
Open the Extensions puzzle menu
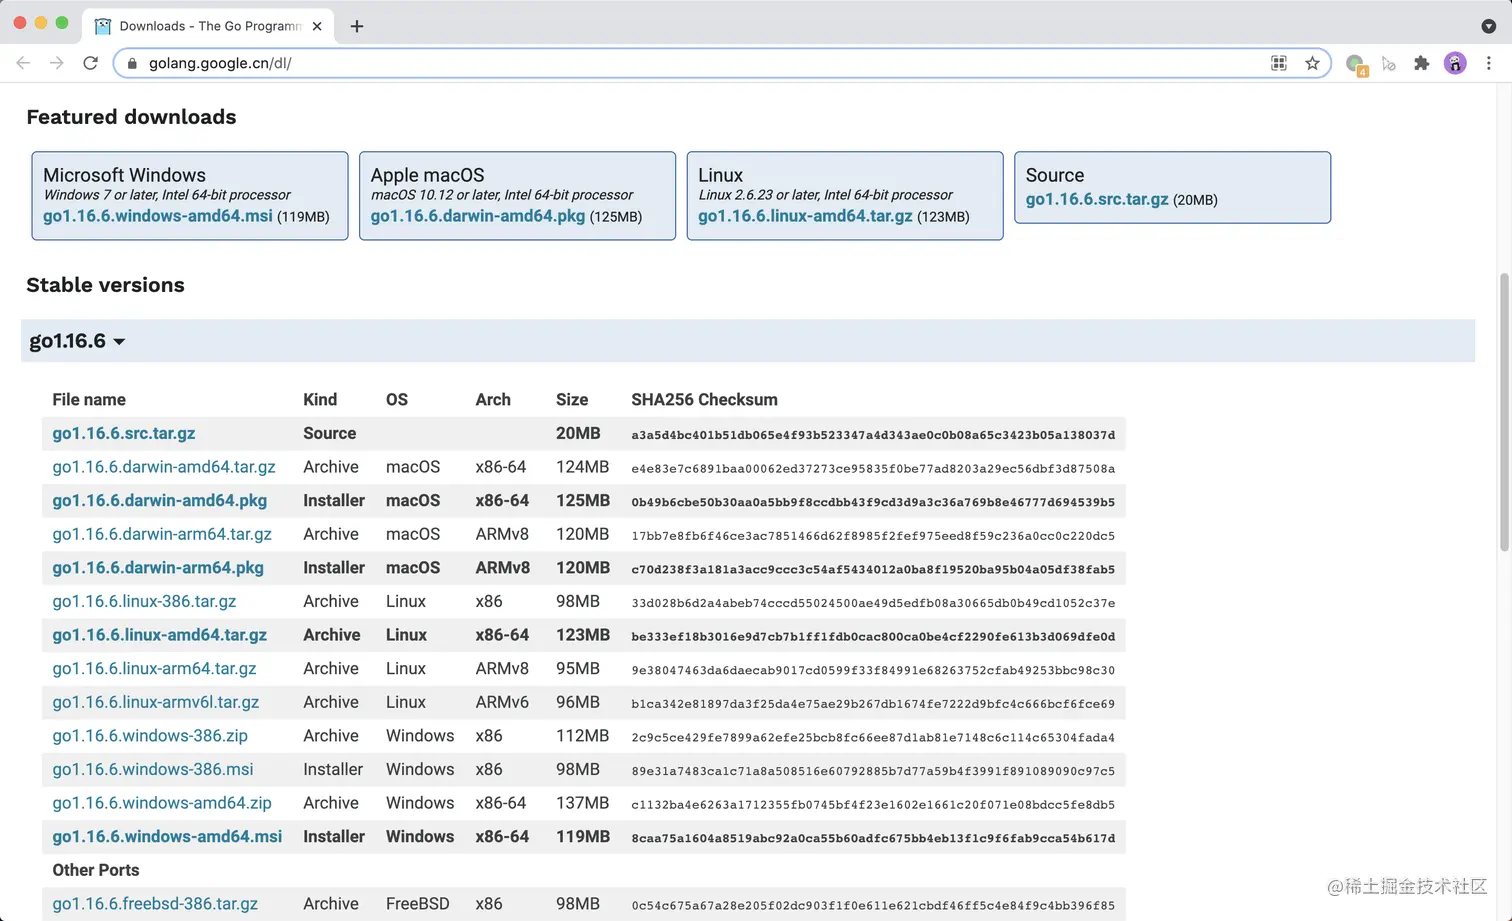(1421, 63)
